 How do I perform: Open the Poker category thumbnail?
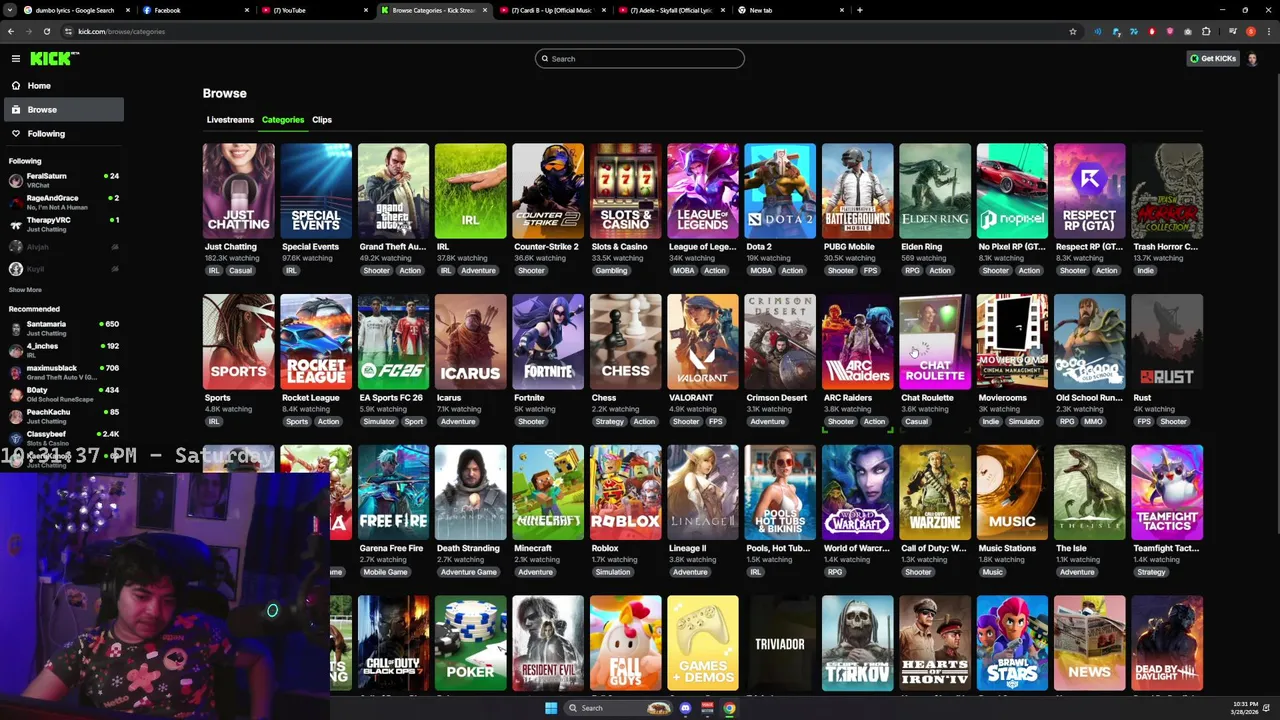(x=471, y=643)
